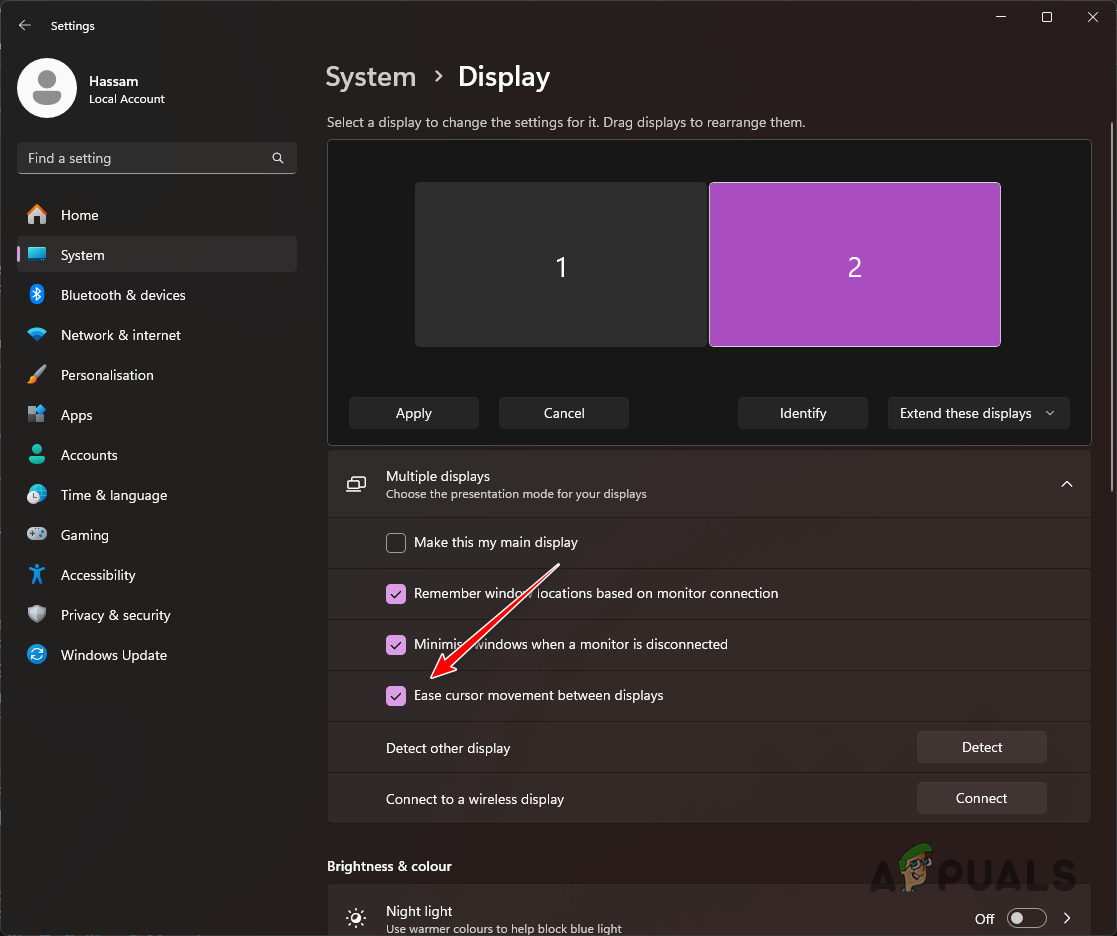The width and height of the screenshot is (1117, 936).
Task: Select the Network & internet globe icon
Action: pyautogui.click(x=38, y=334)
